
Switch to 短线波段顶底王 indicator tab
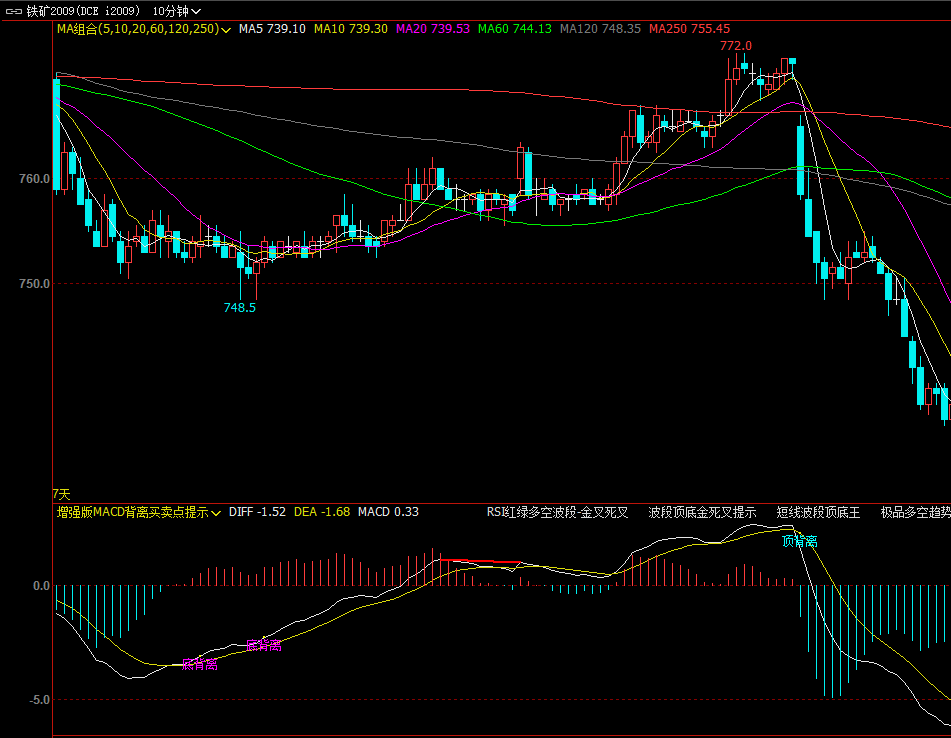[x=818, y=512]
